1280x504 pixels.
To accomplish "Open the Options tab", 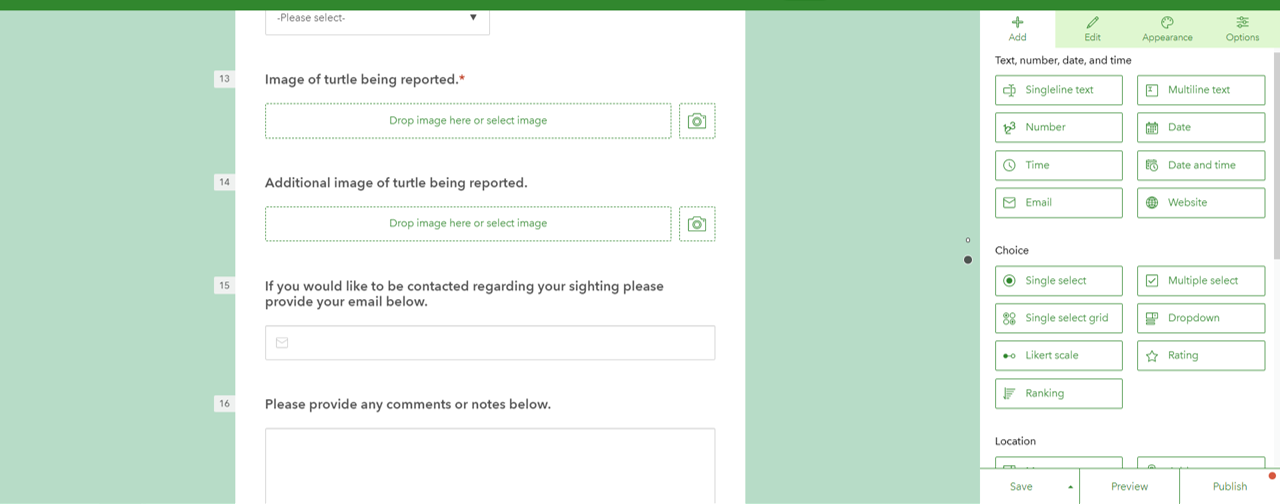I will pyautogui.click(x=1242, y=28).
